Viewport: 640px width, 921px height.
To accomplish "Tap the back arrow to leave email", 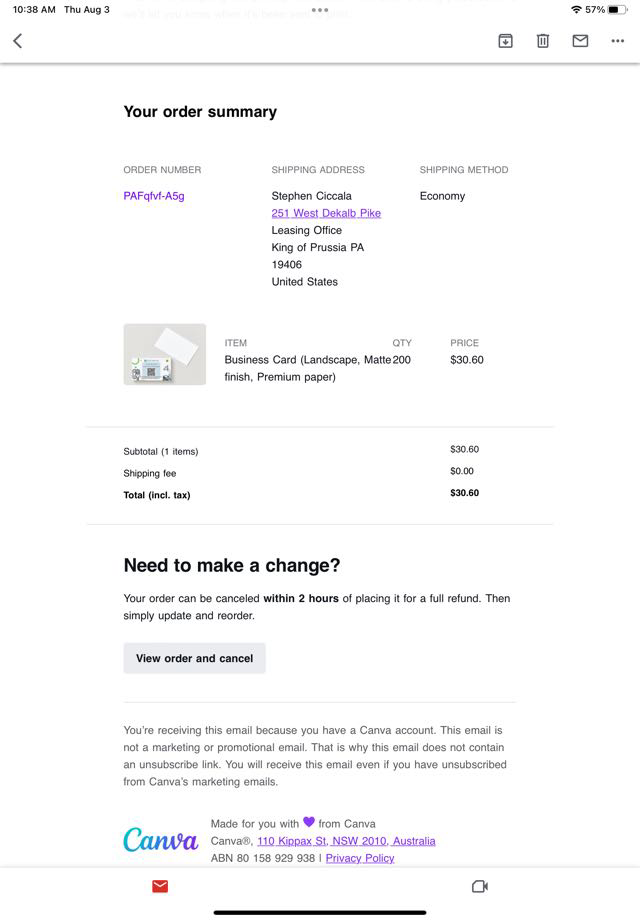I will pos(17,41).
